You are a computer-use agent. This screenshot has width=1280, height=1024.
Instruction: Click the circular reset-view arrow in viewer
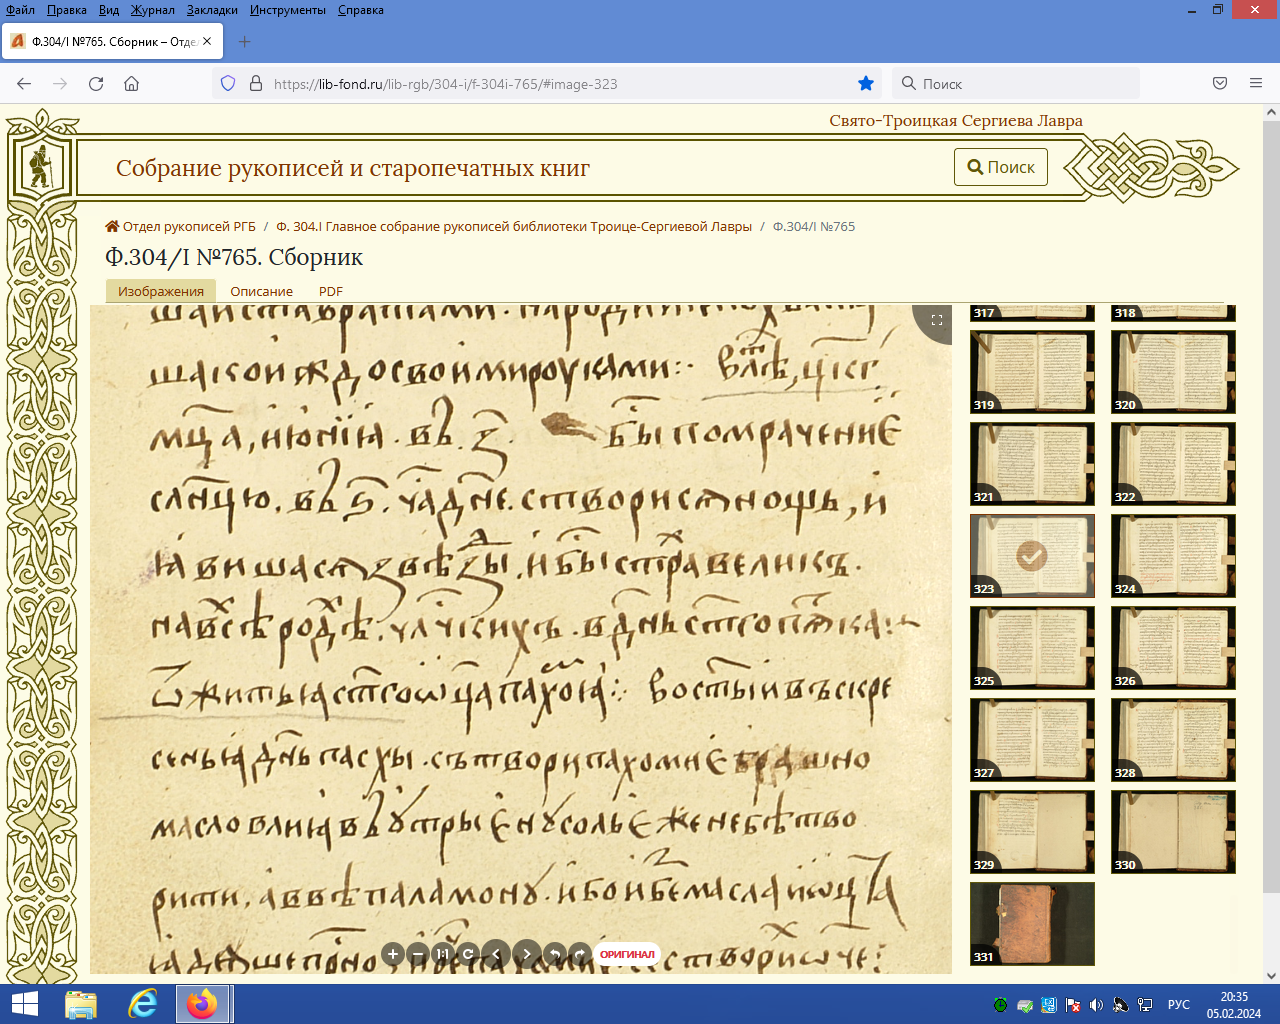(x=467, y=954)
